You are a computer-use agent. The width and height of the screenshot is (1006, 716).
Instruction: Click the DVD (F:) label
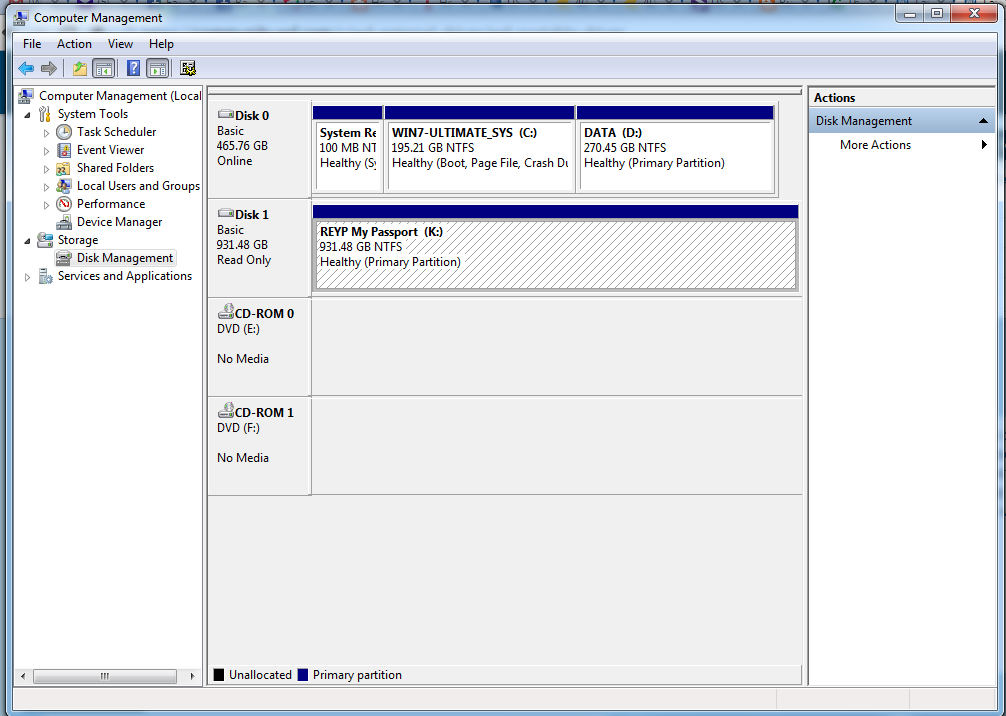[x=238, y=428]
